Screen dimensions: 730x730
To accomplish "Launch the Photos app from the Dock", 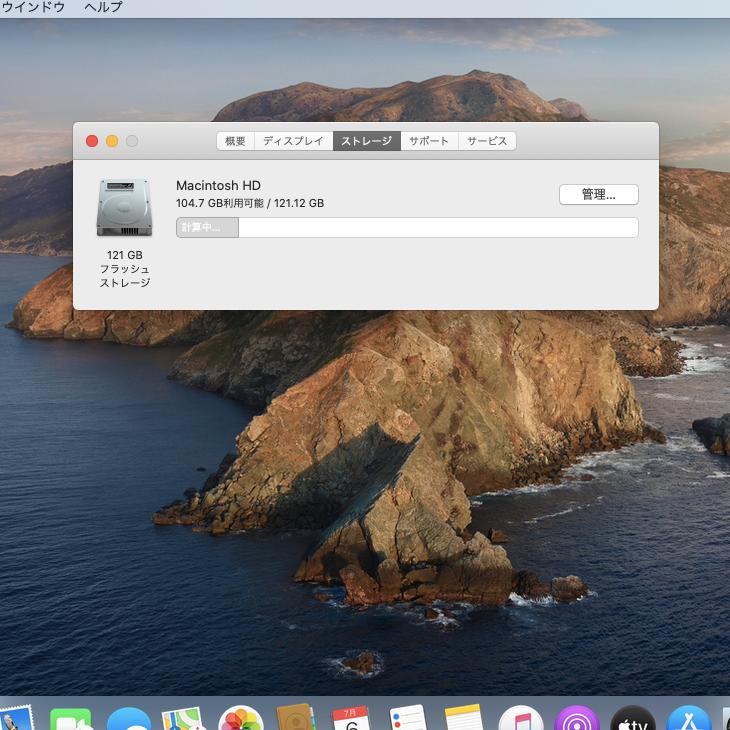I will (241, 720).
